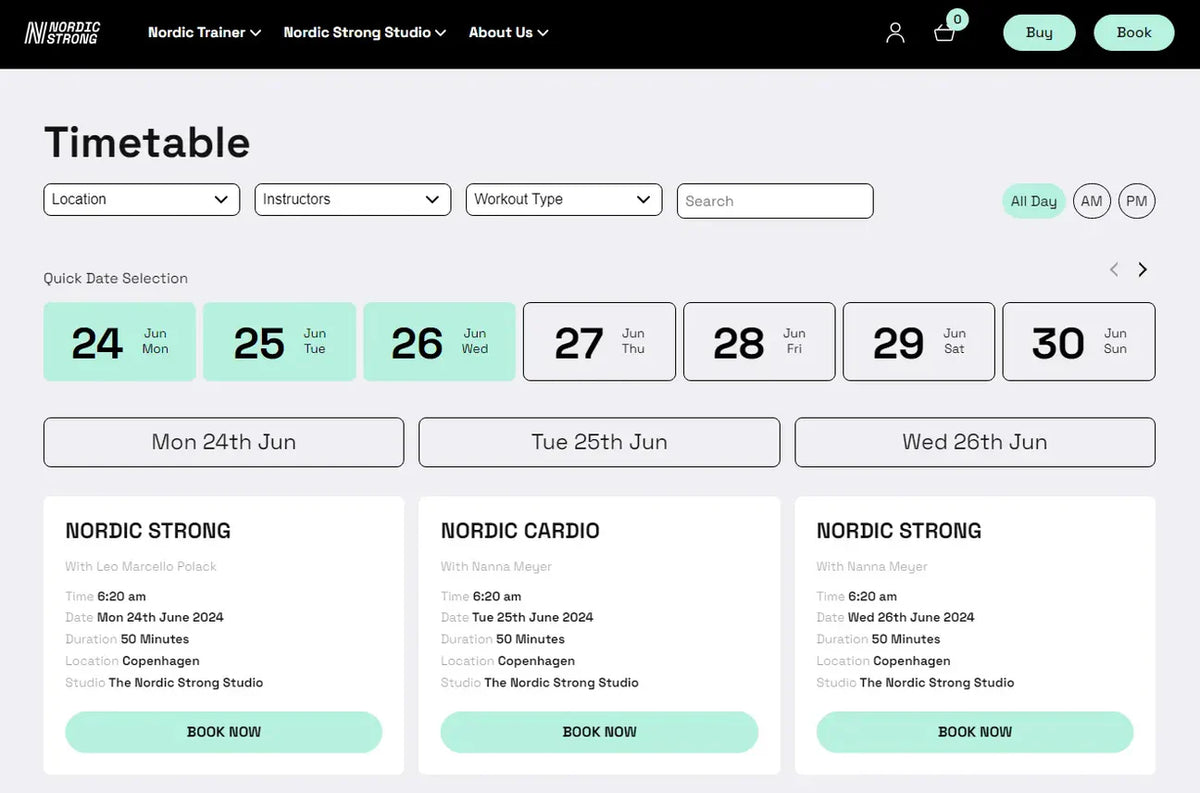Click the Mon 24th Jun column header
The width and height of the screenshot is (1200, 793).
(x=224, y=442)
